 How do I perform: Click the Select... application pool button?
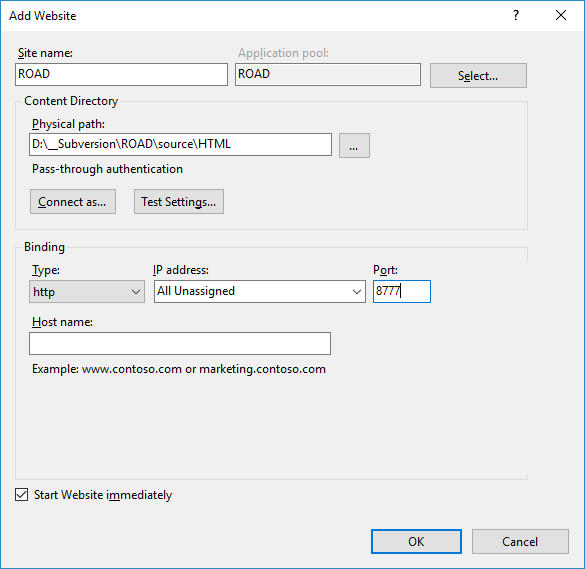click(x=478, y=75)
